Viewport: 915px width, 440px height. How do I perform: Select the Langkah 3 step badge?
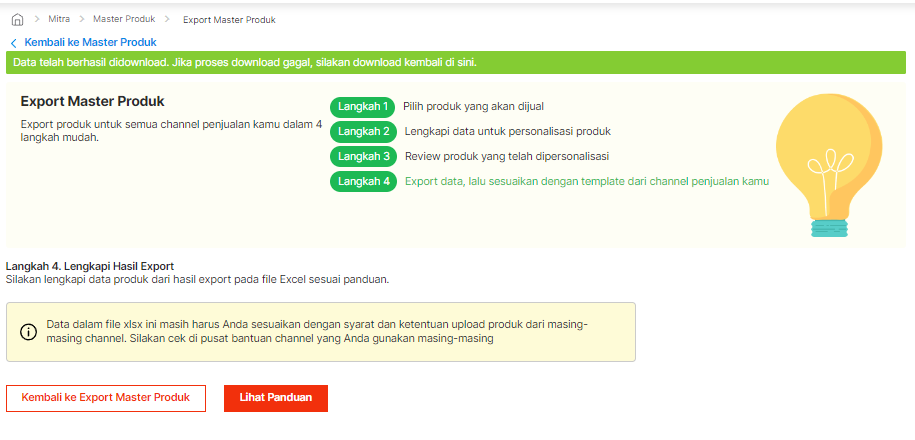pos(363,156)
